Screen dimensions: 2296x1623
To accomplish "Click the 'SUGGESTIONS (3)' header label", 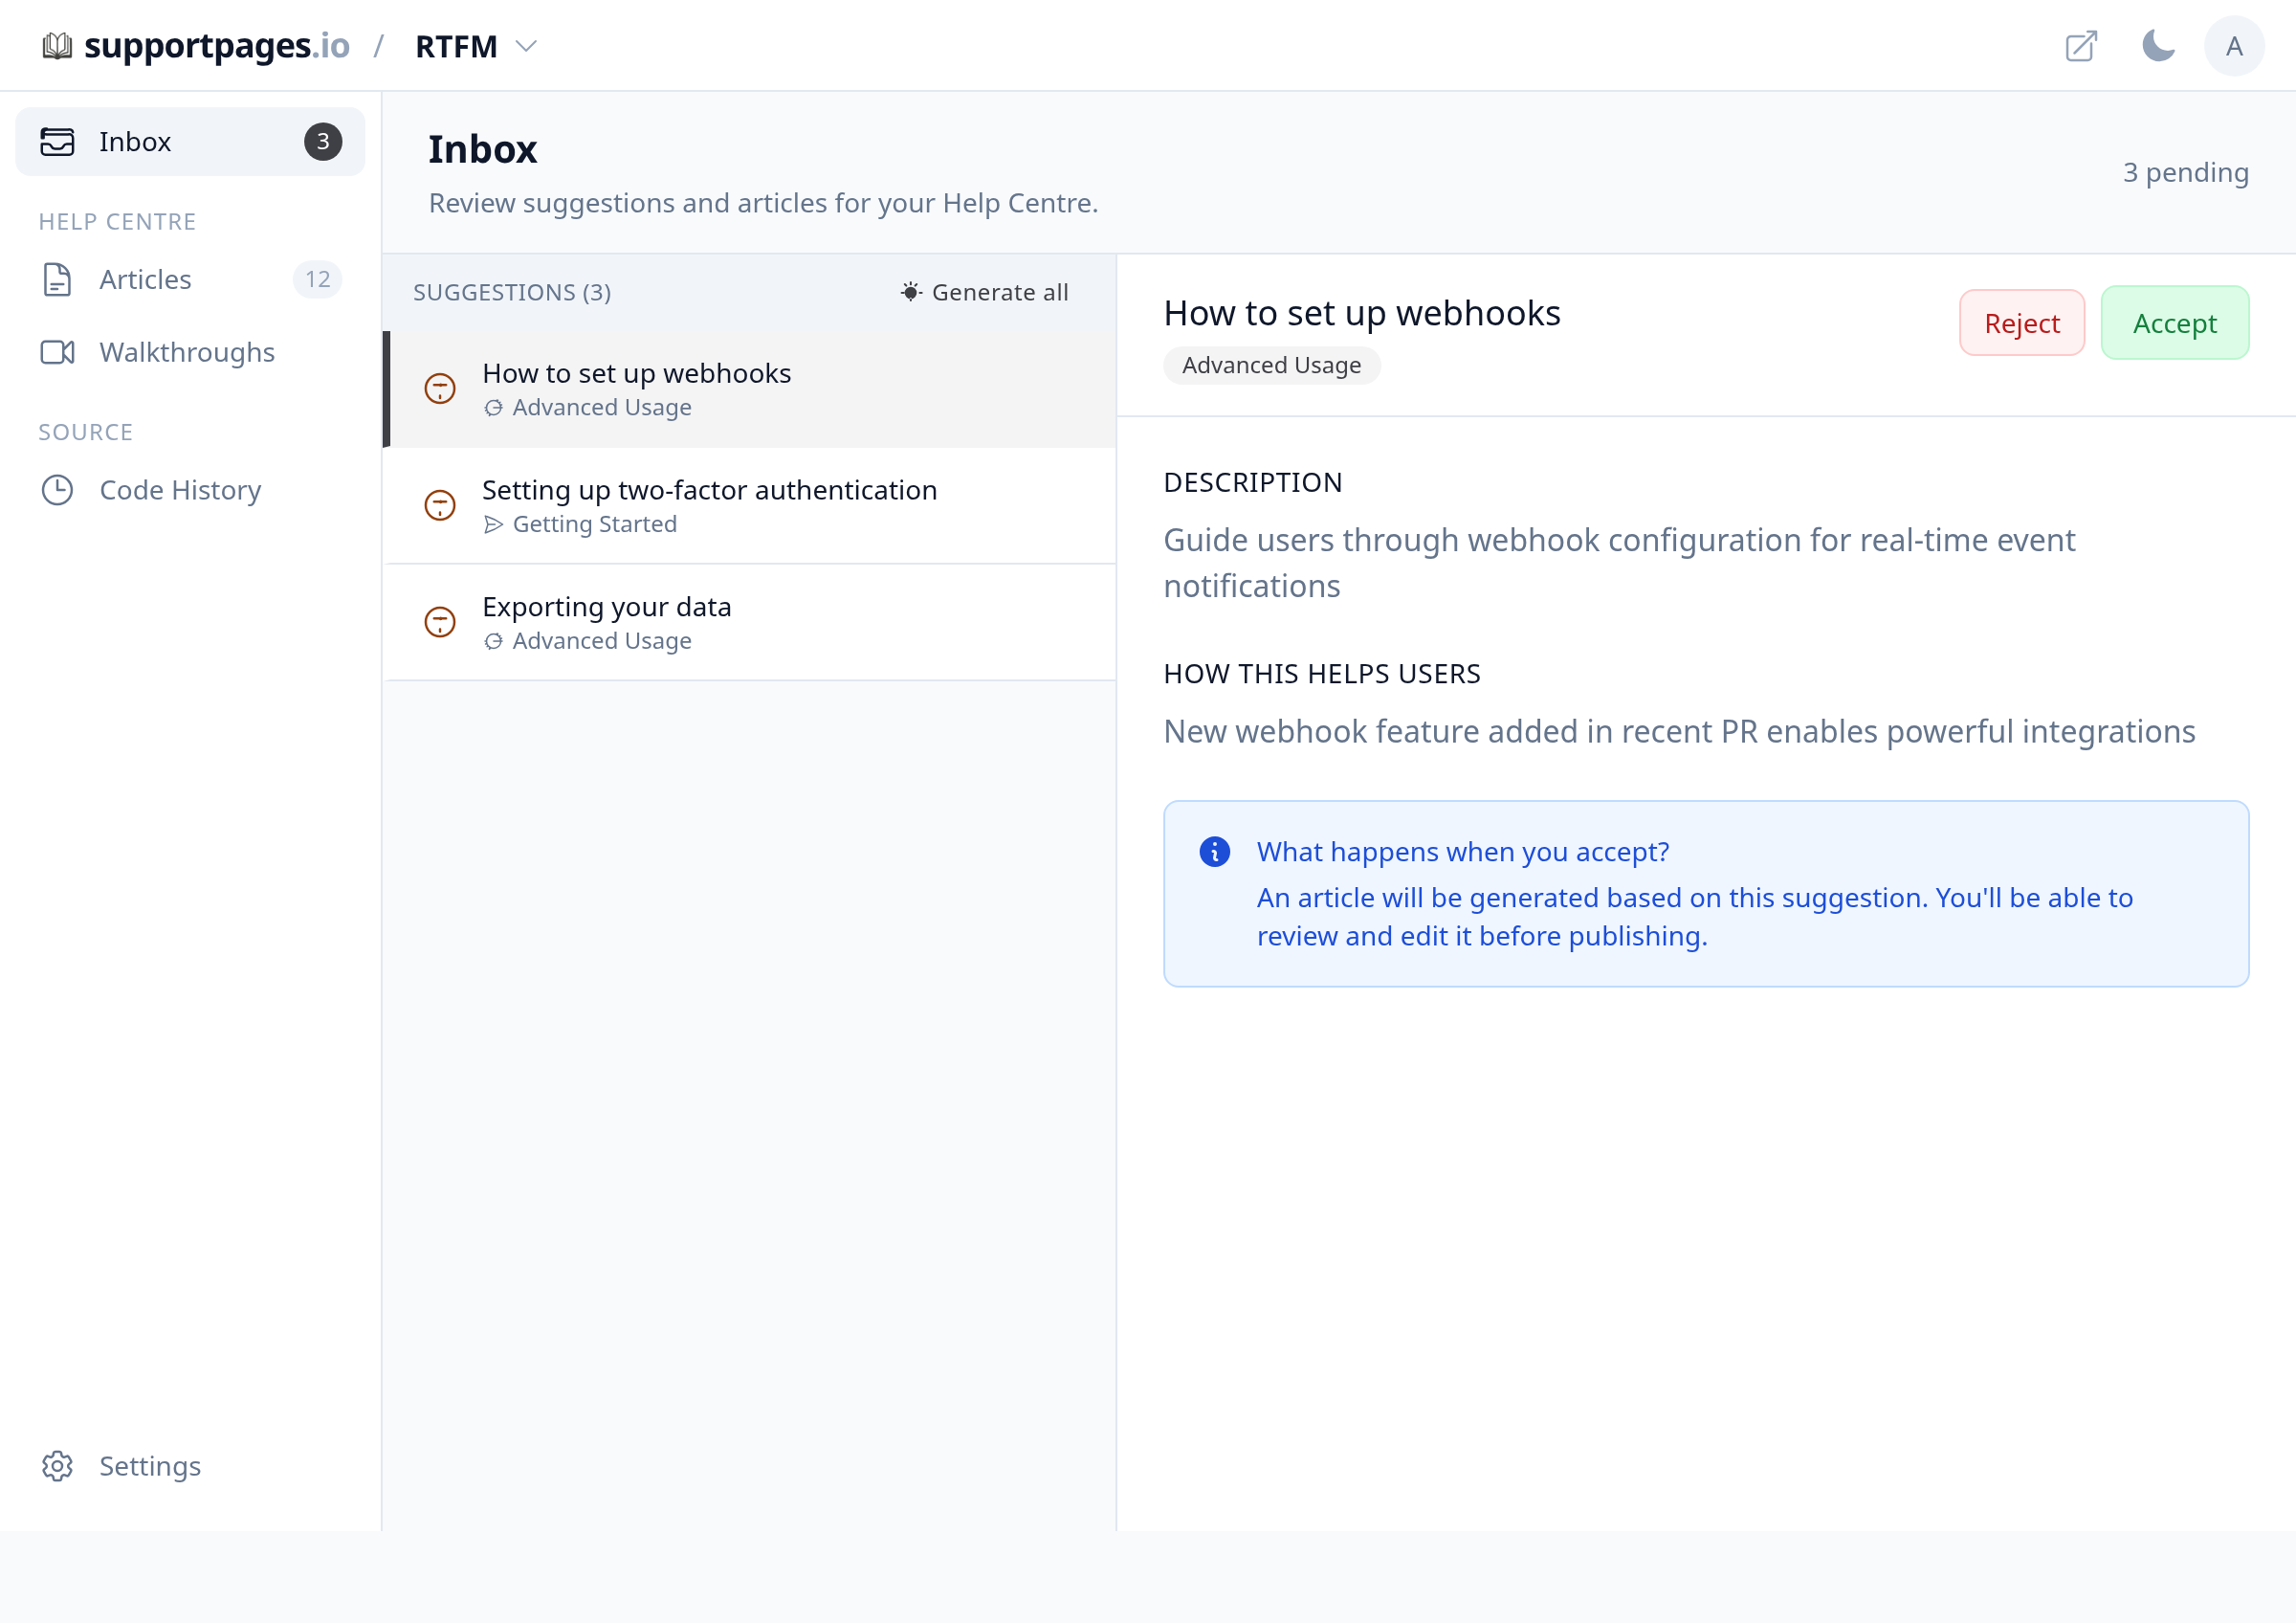I will [511, 293].
